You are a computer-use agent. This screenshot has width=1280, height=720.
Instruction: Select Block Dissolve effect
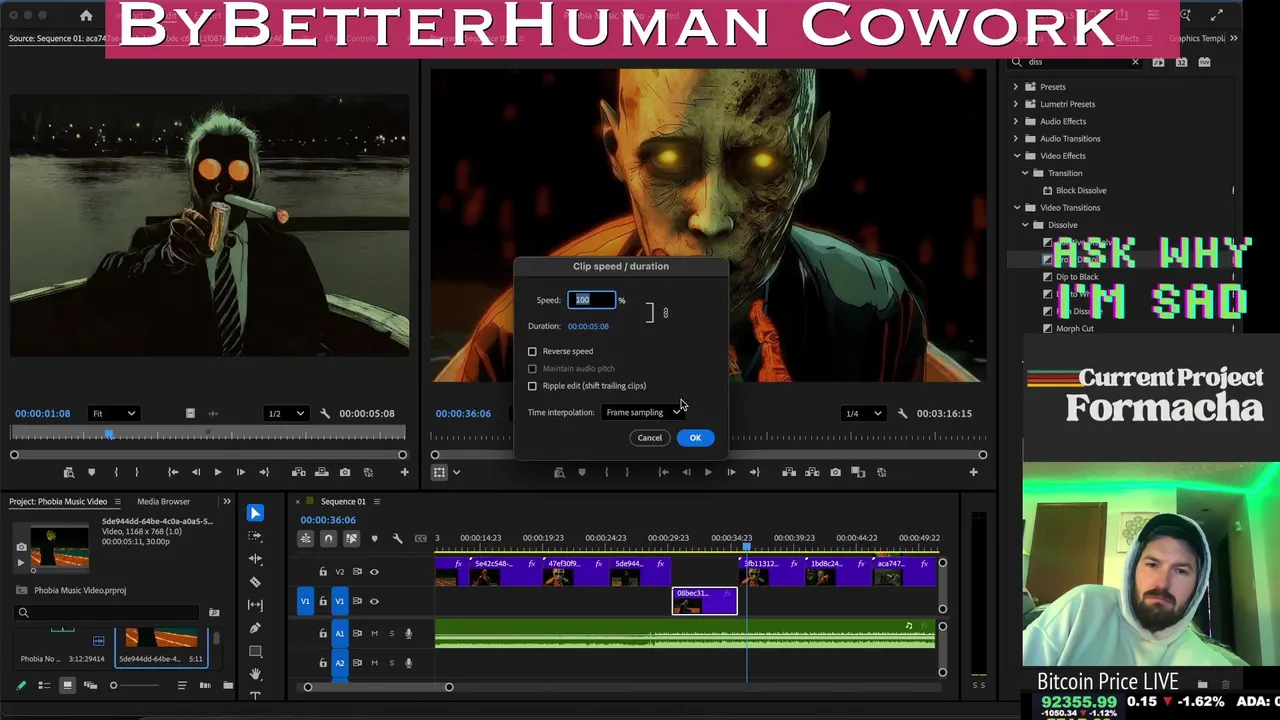(1081, 190)
